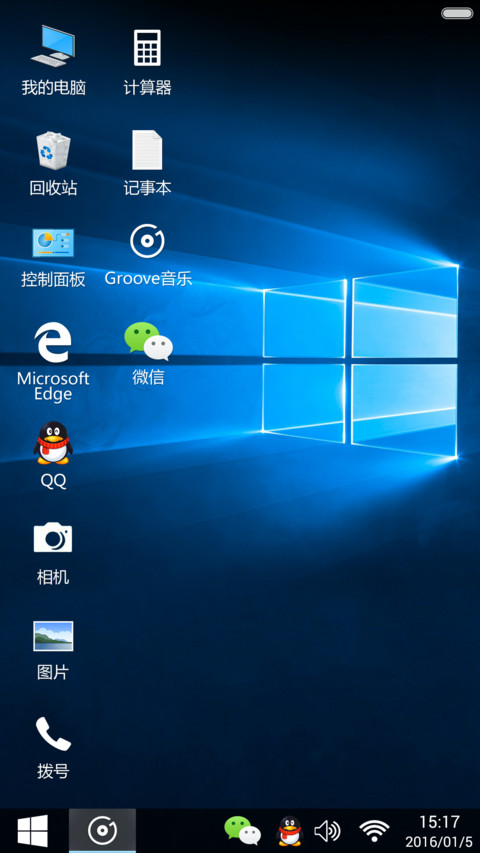Open the volume speaker tray icon
The height and width of the screenshot is (853, 480).
(328, 831)
